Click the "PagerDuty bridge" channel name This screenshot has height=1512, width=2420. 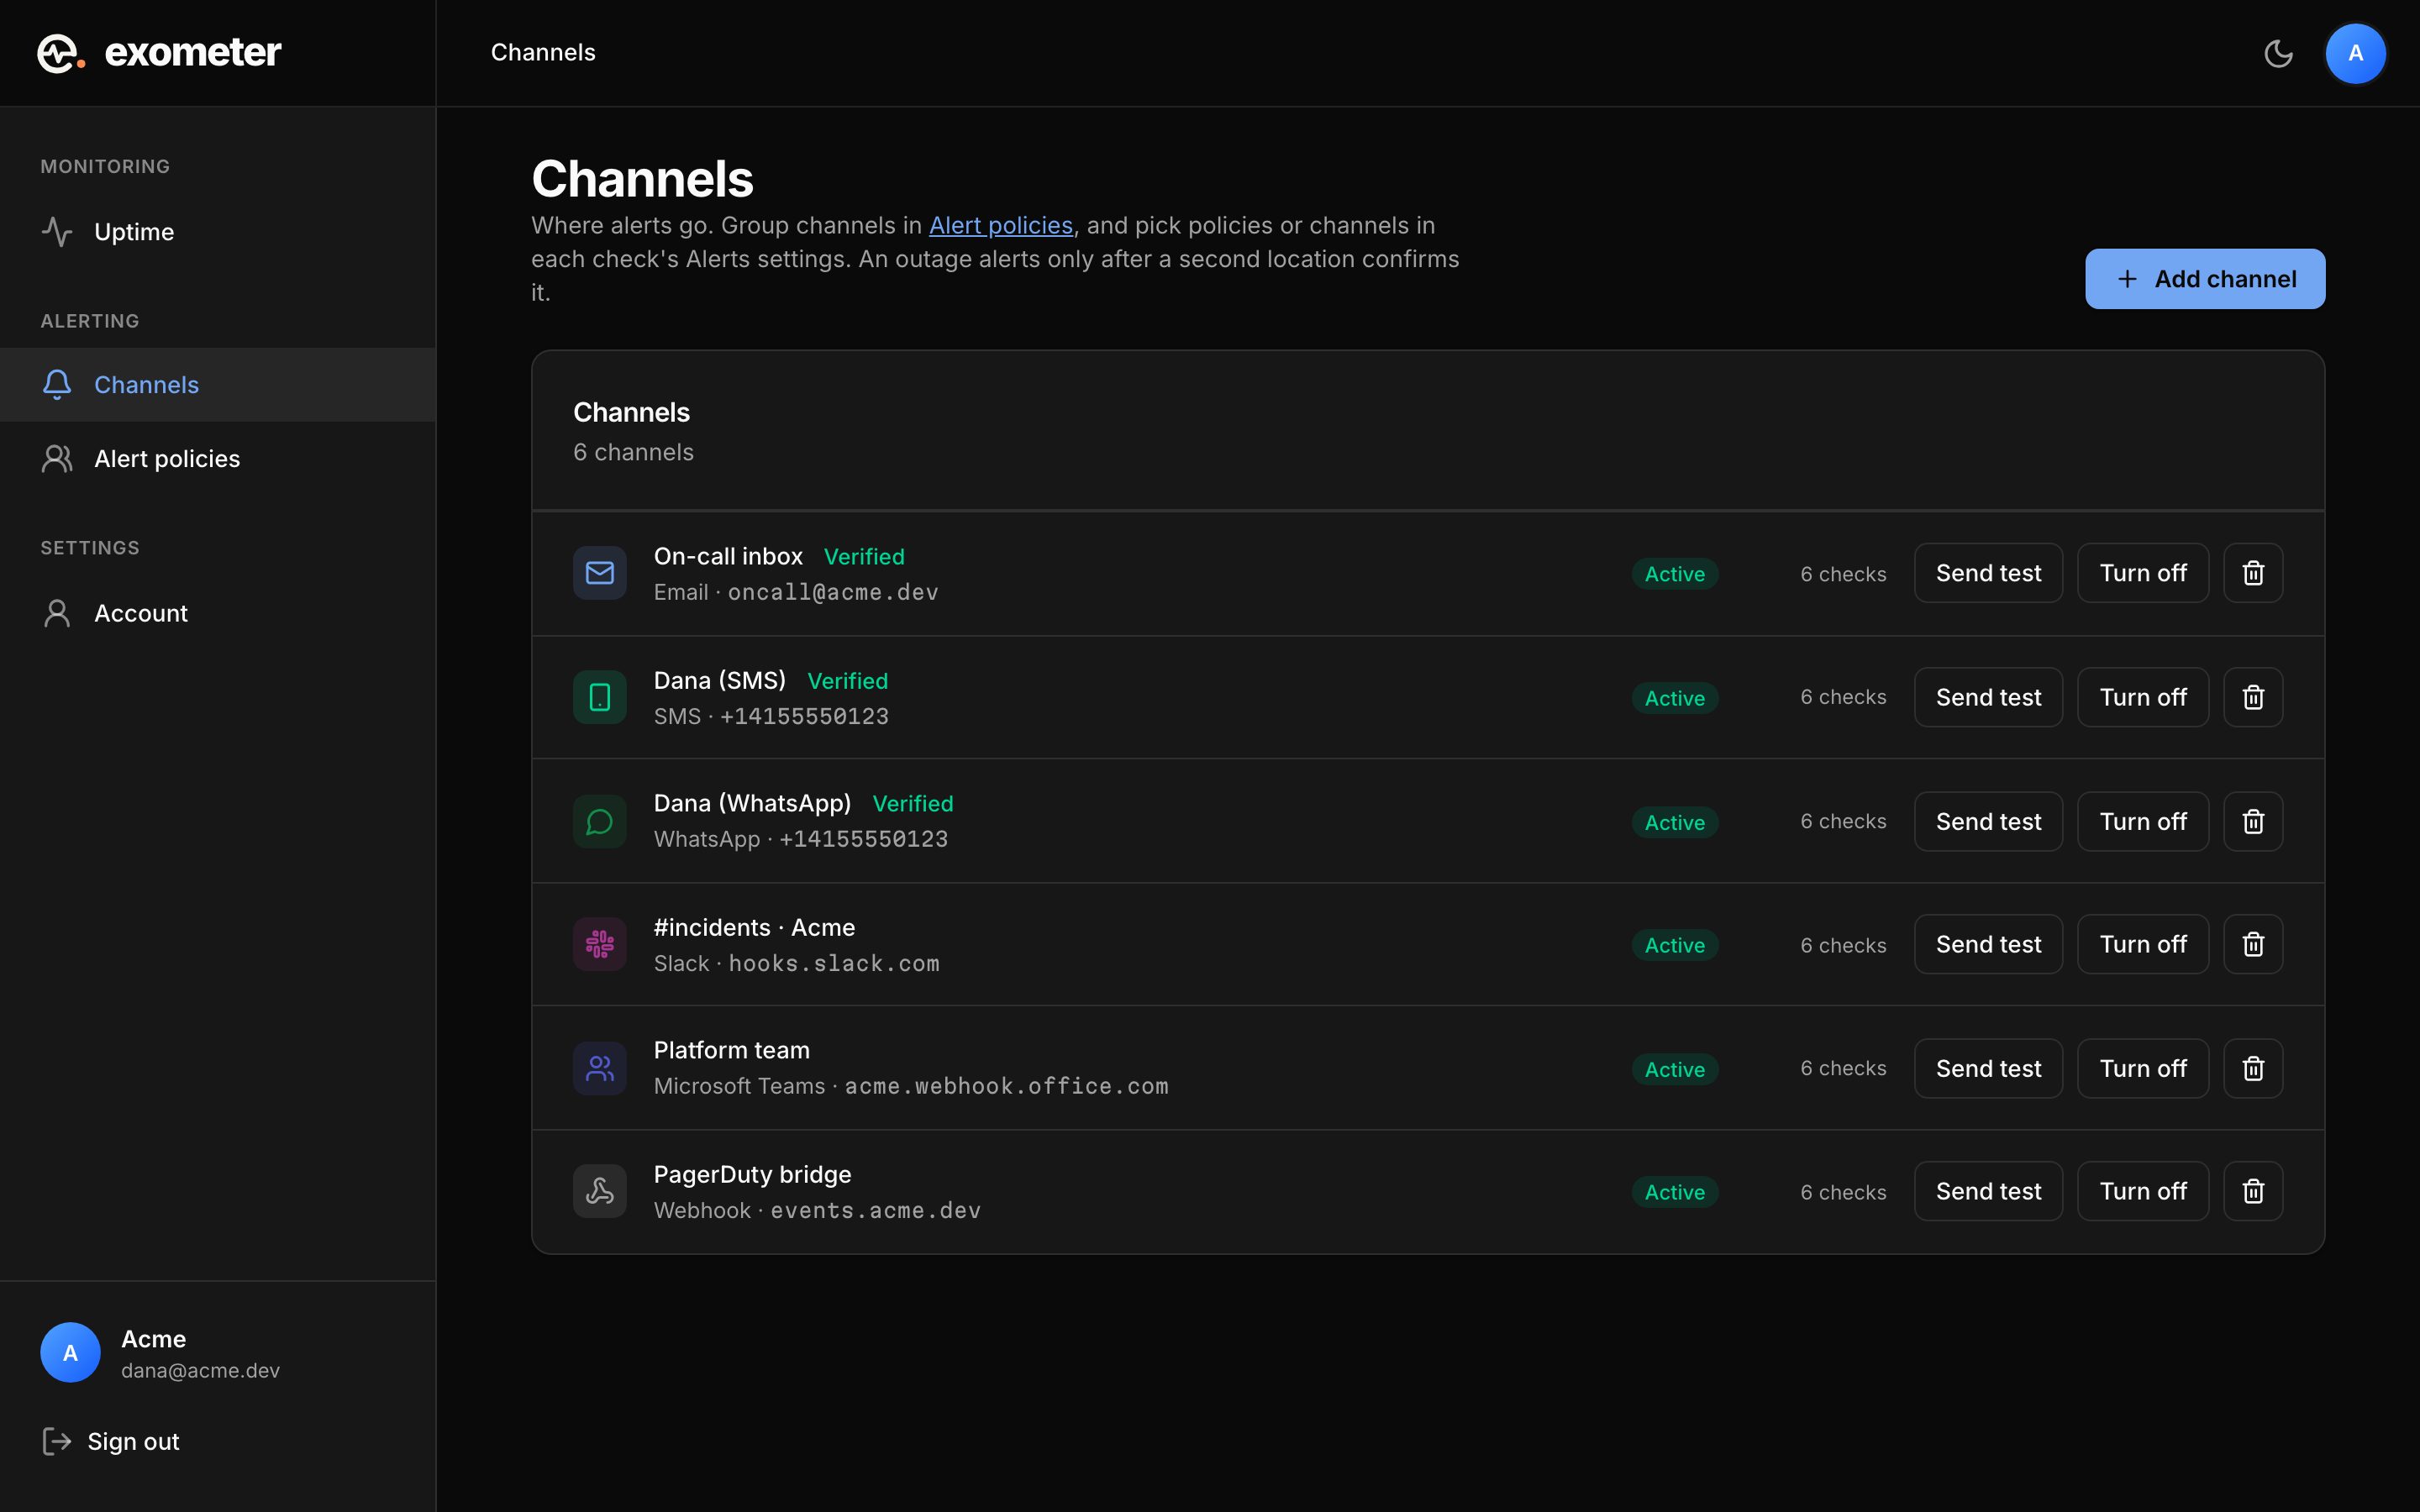click(752, 1174)
